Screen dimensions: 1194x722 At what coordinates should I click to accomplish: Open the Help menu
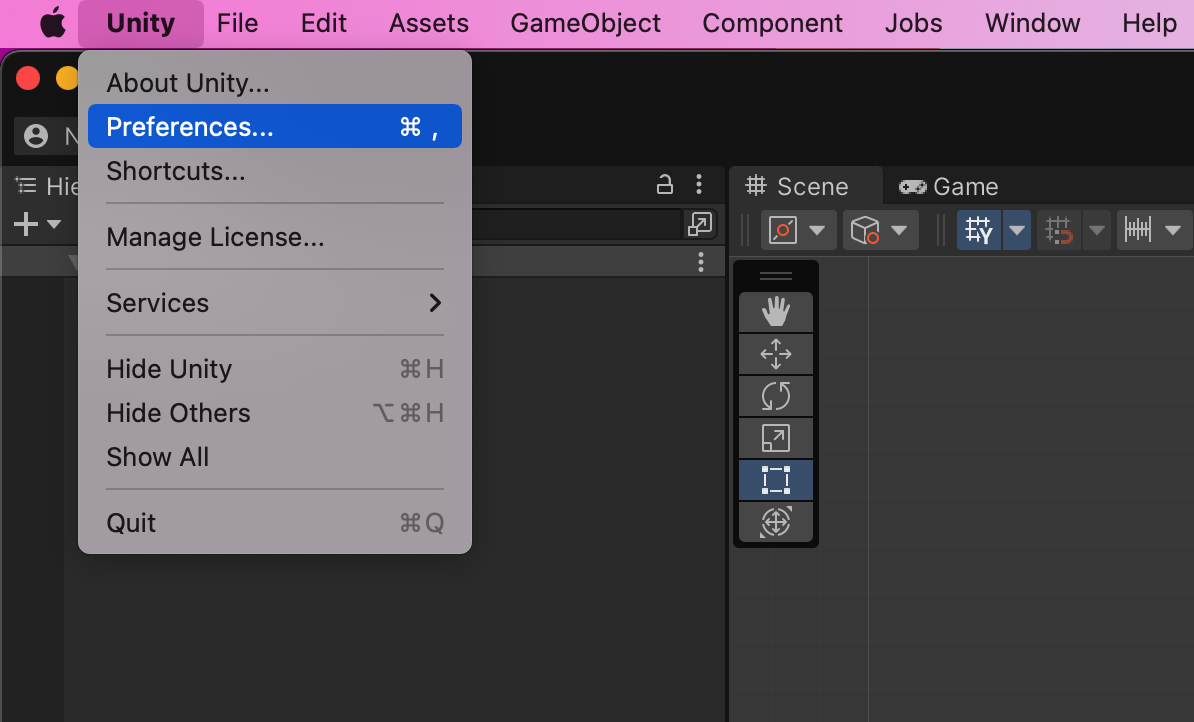[x=1149, y=24]
